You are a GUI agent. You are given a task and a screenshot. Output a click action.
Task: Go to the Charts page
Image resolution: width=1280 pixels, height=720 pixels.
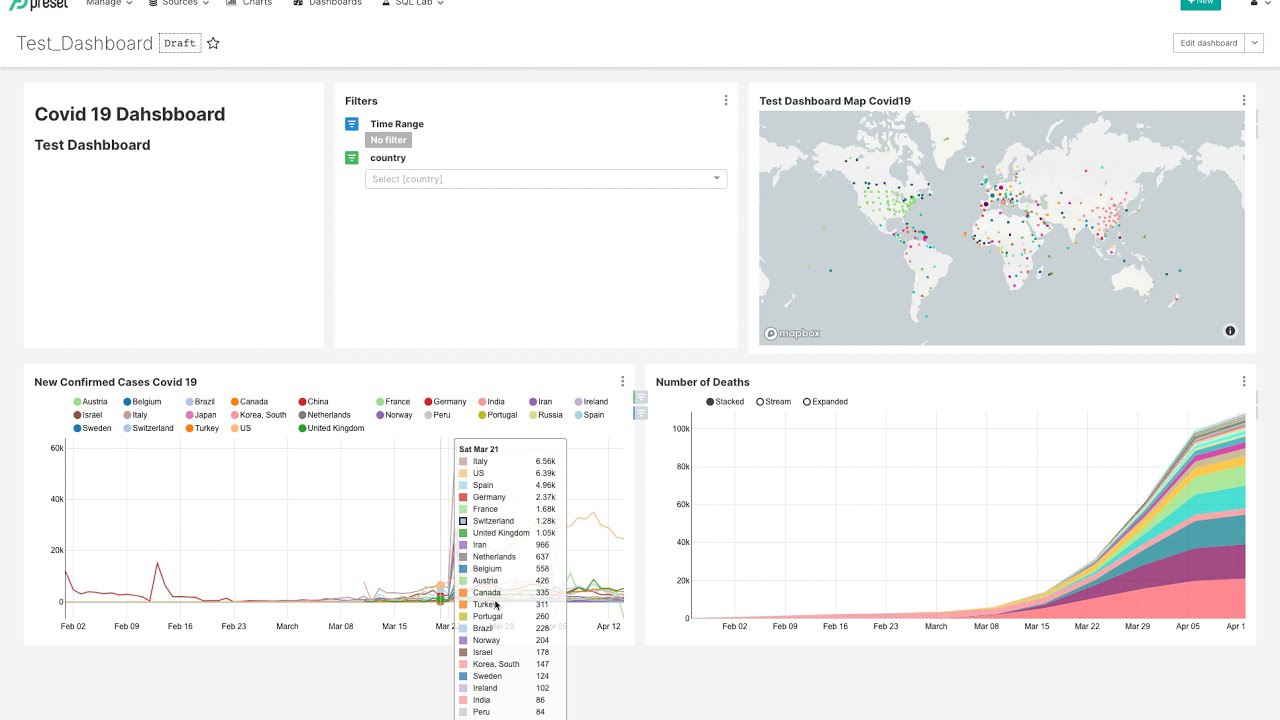click(x=249, y=3)
